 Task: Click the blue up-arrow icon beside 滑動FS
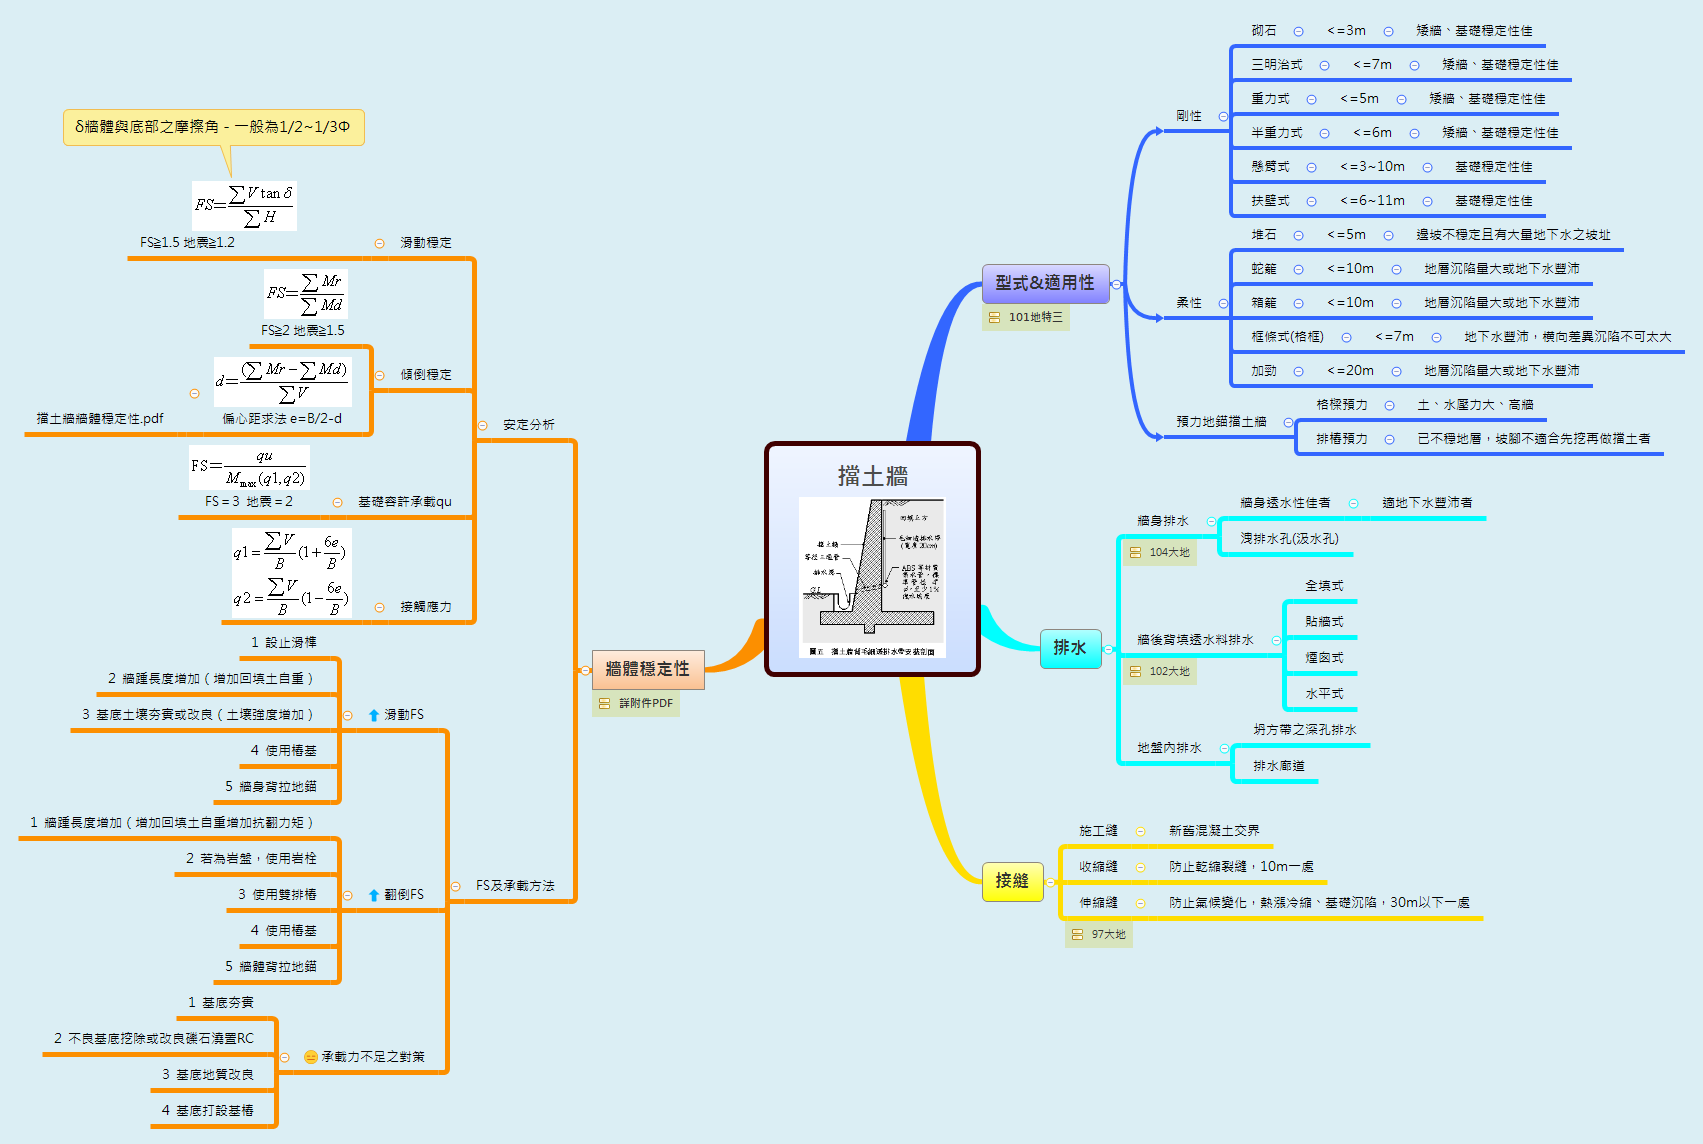(x=372, y=715)
